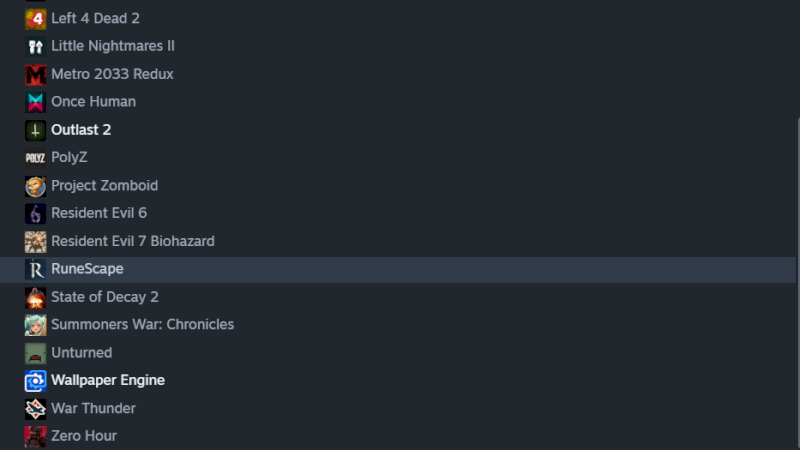Click the Metro 2033 Redux icon

point(35,74)
